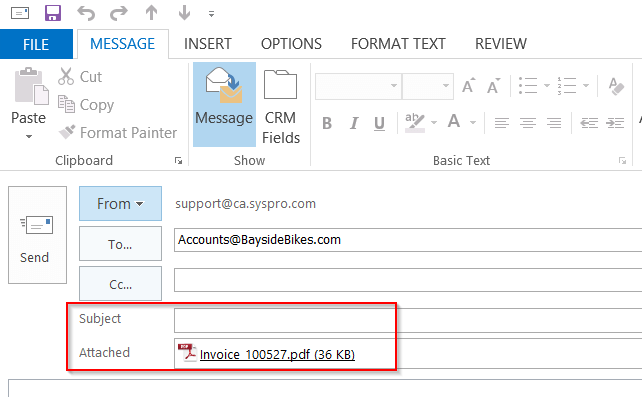Open highlight color dropdown arrow
642x397 pixels.
[434, 123]
